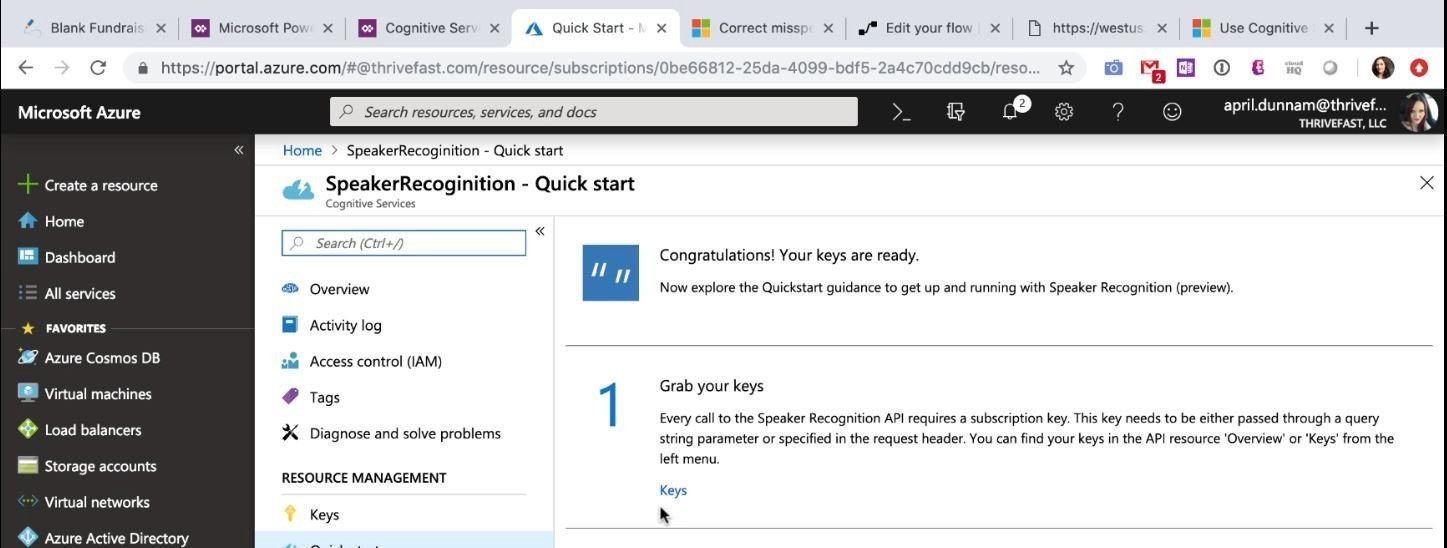Viewport: 1447px width, 548px height.
Task: Go forward in browser history
Action: tap(62, 68)
